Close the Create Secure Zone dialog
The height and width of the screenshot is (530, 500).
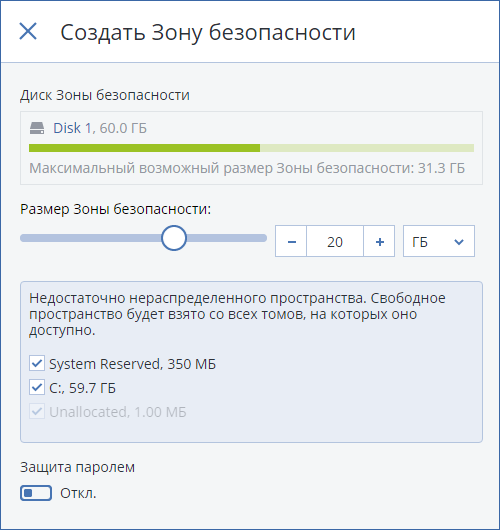(x=28, y=31)
